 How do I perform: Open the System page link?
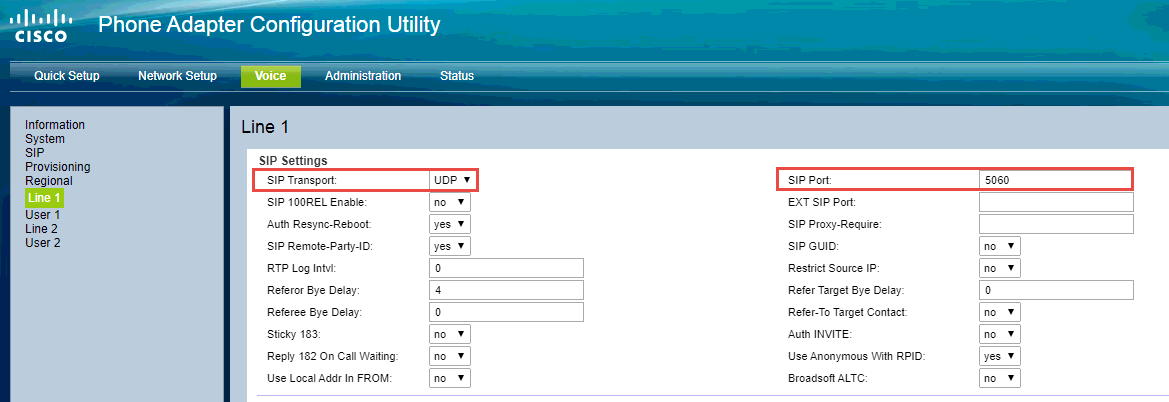[45, 139]
